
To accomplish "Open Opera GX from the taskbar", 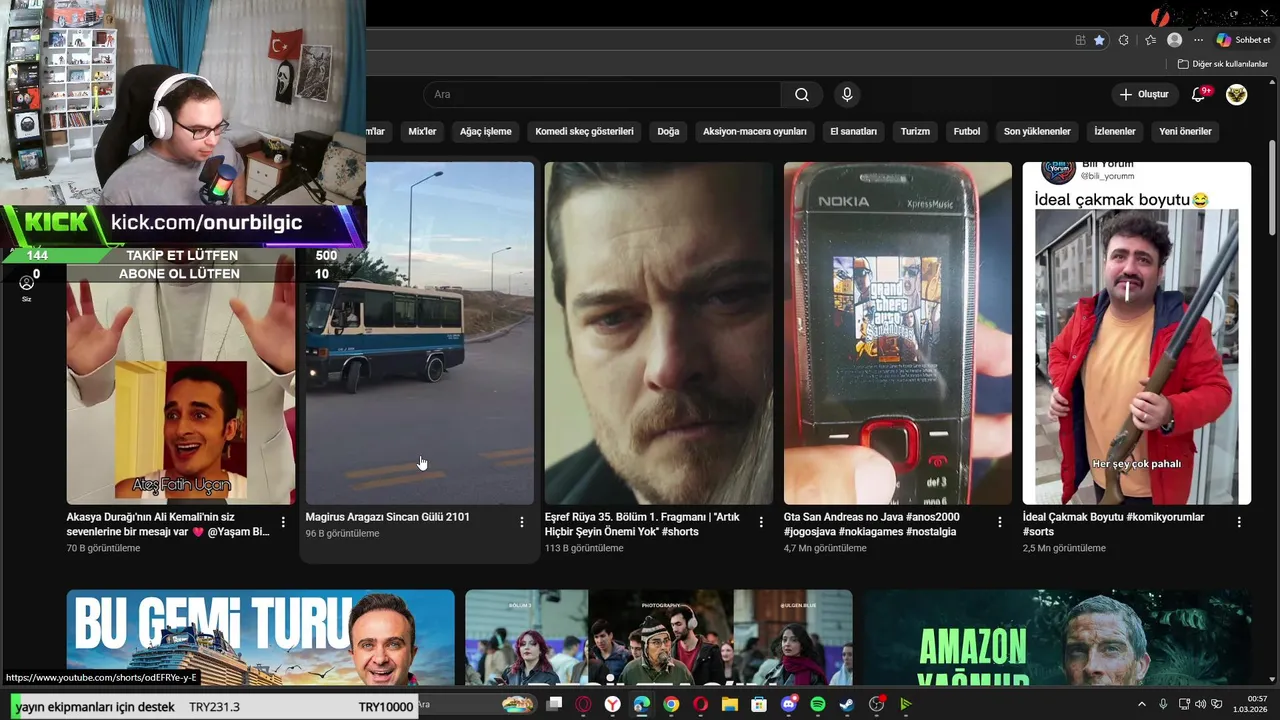I will point(583,704).
